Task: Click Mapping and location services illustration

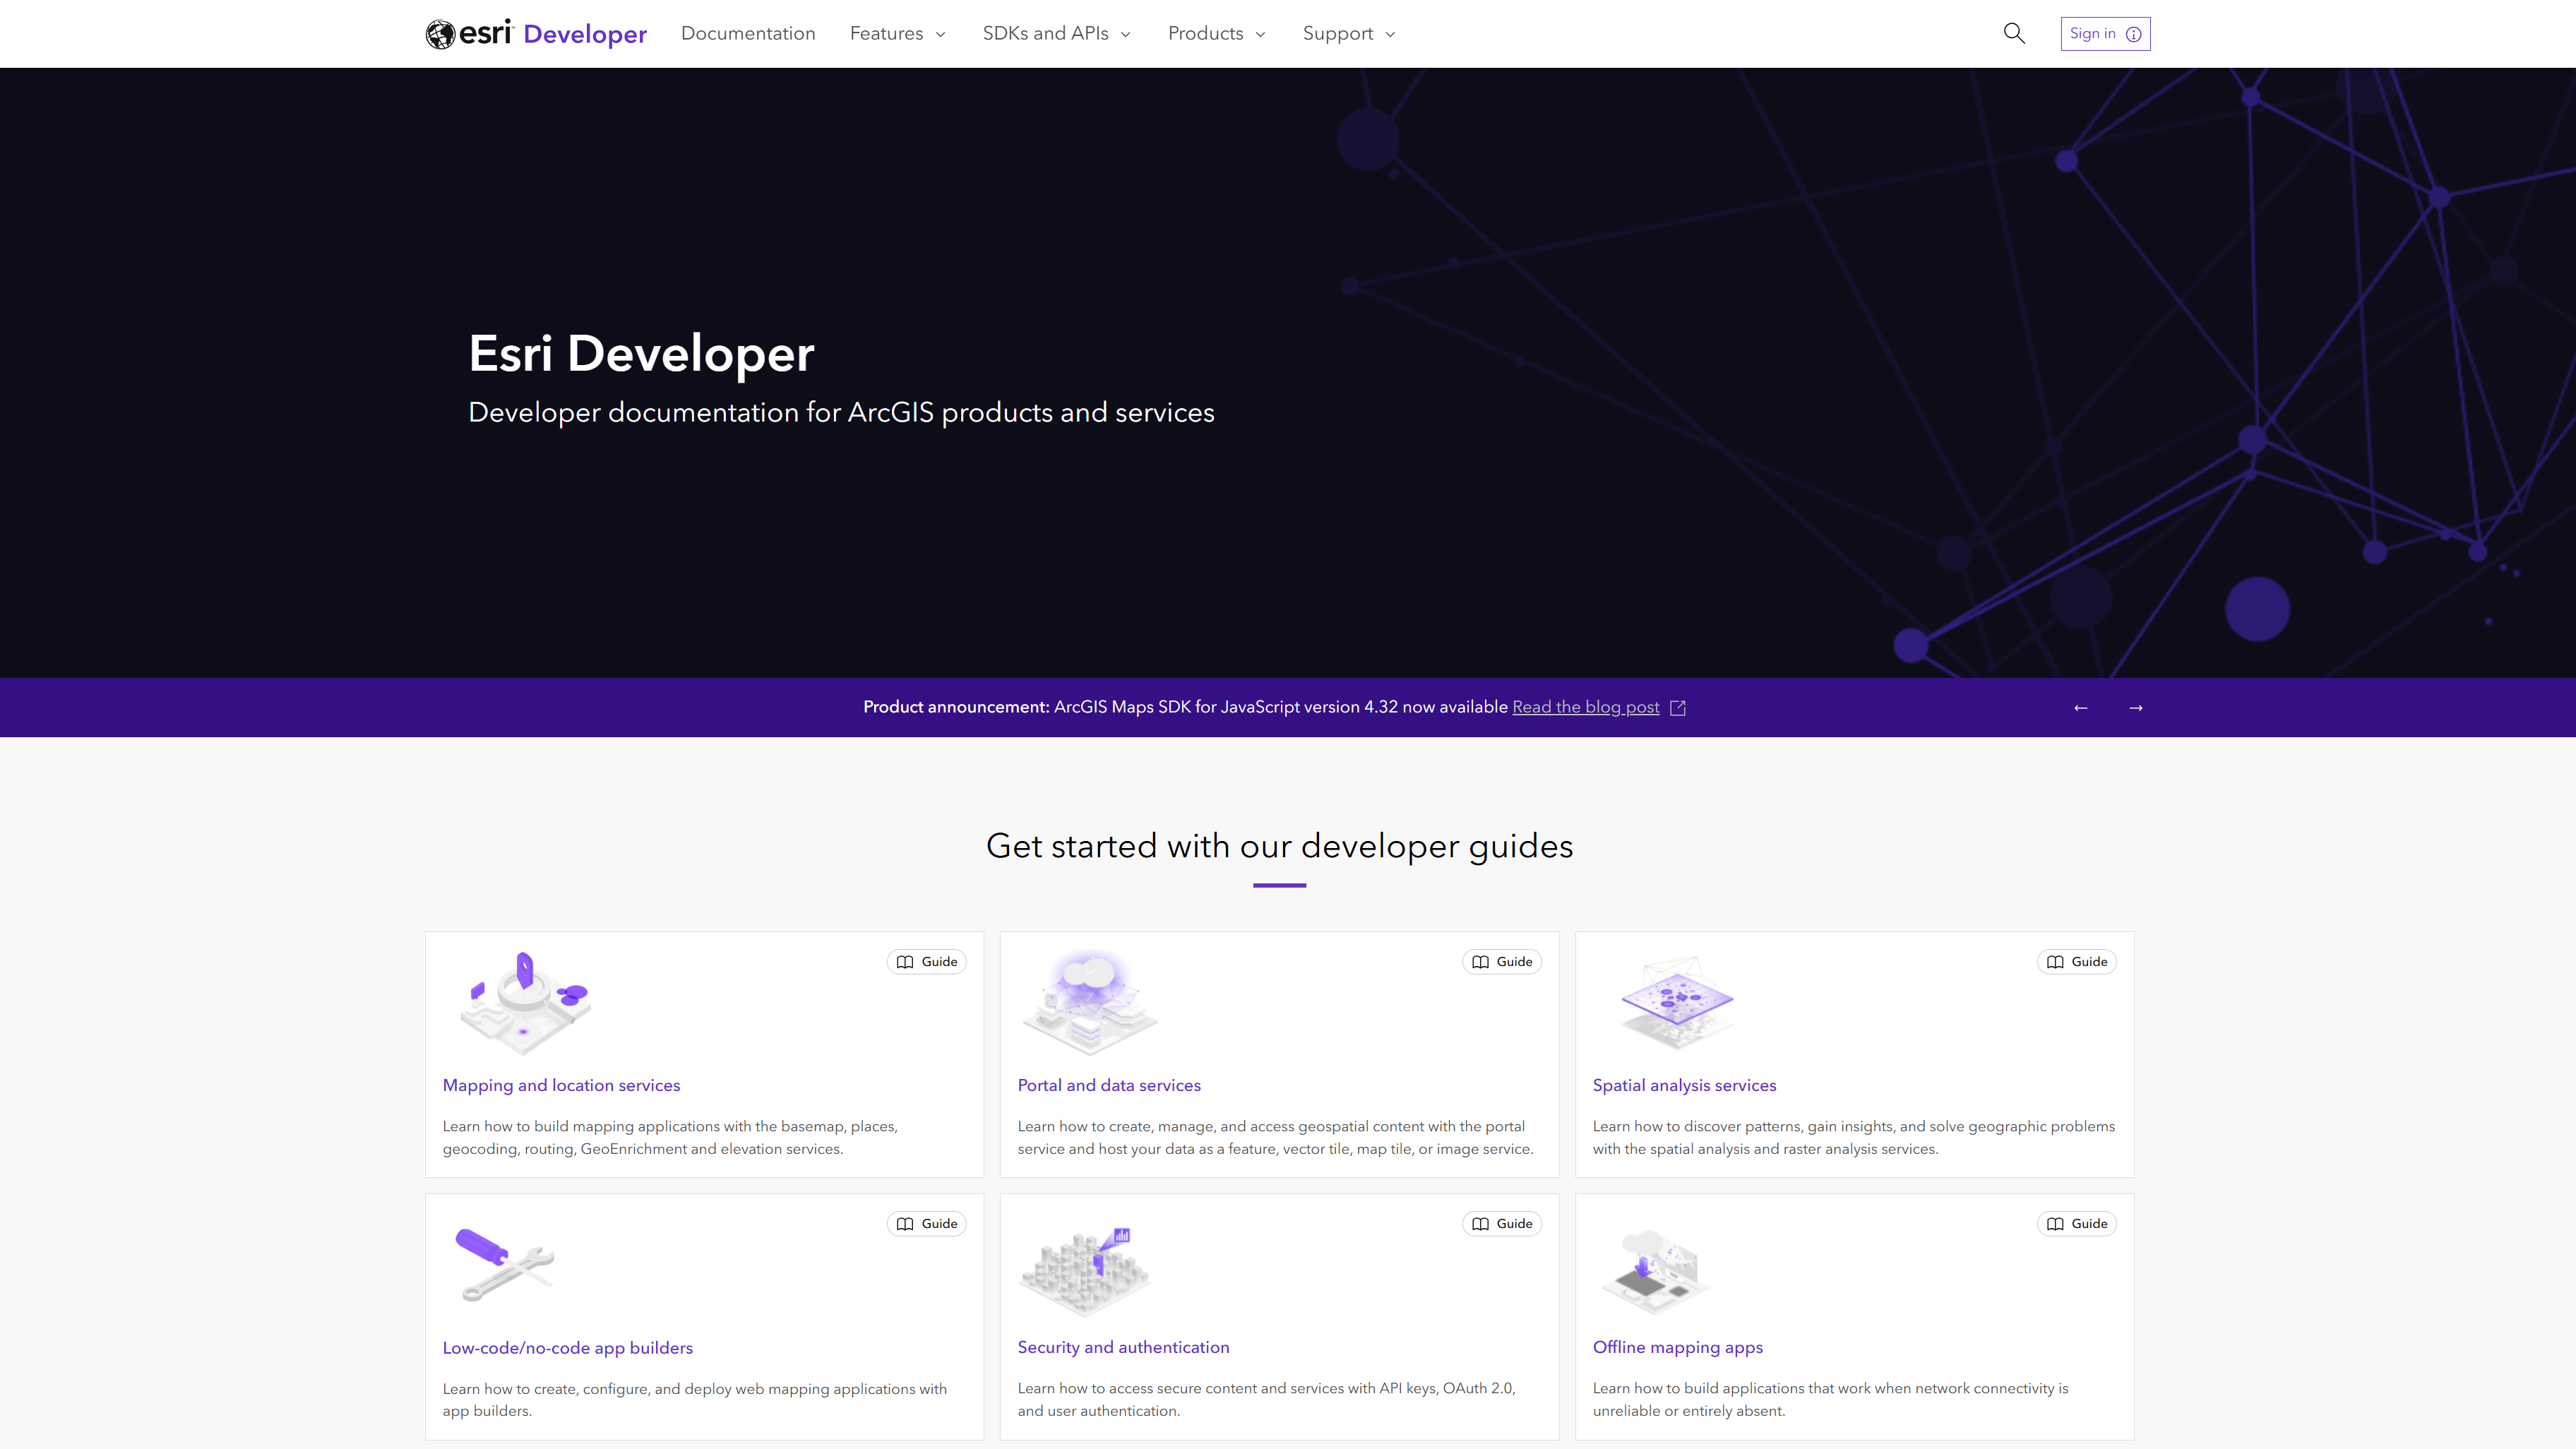Action: click(x=525, y=1003)
